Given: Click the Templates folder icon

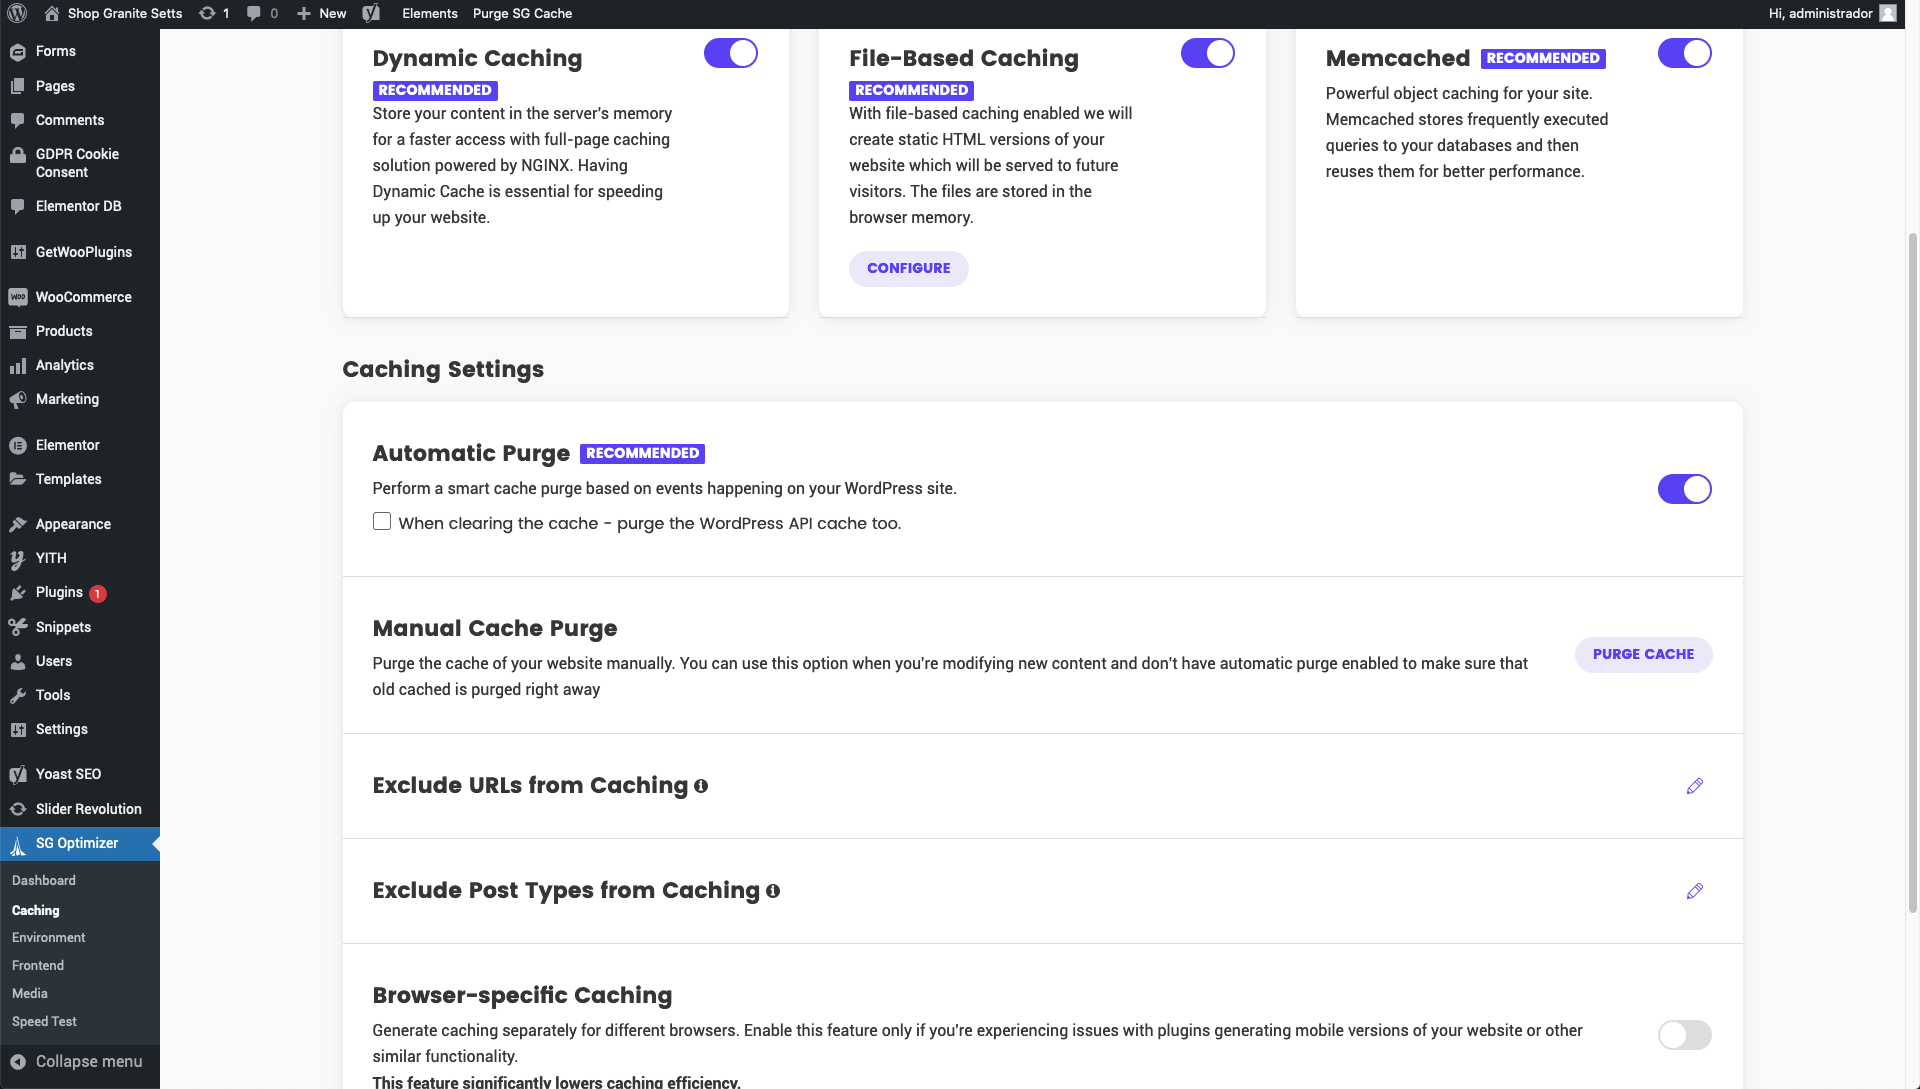Looking at the screenshot, I should [18, 479].
